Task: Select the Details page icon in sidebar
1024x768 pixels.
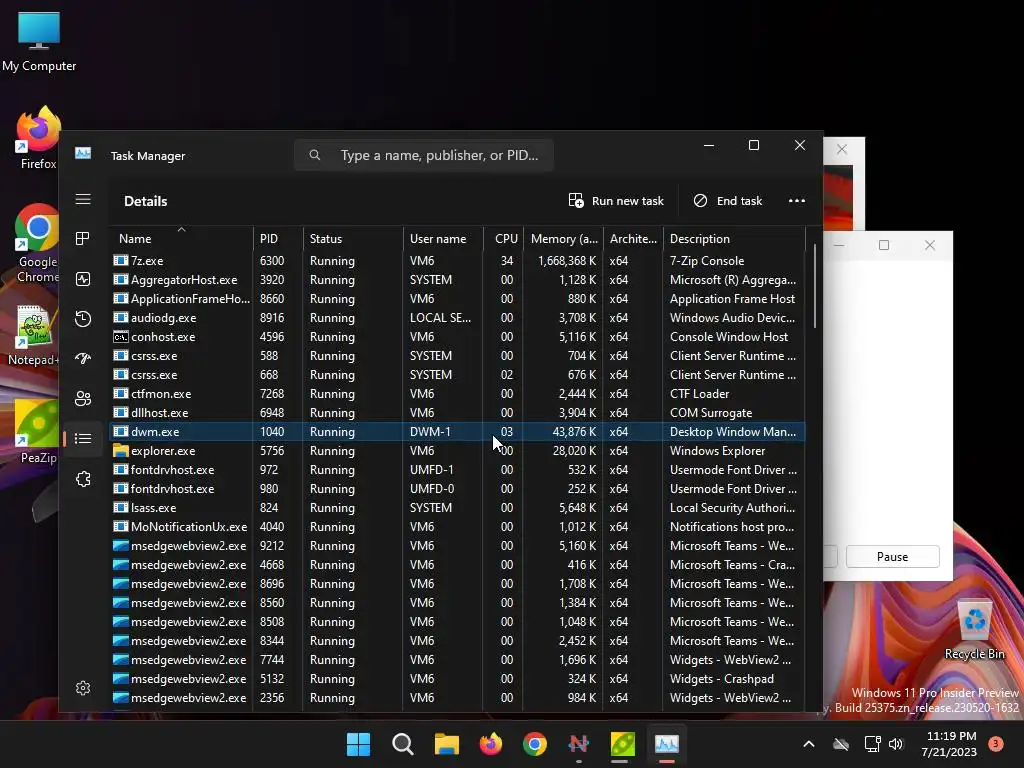Action: pyautogui.click(x=83, y=438)
